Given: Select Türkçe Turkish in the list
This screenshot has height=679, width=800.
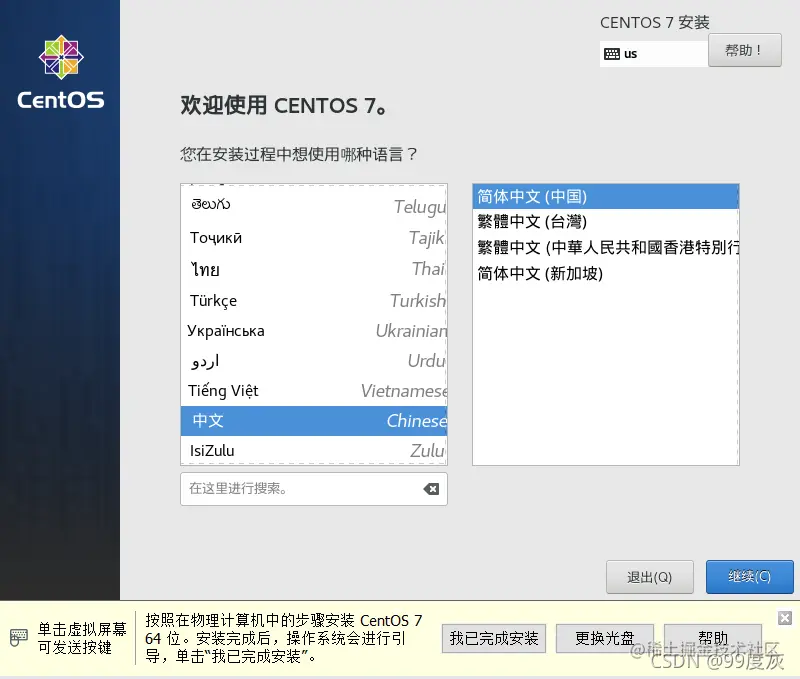Looking at the screenshot, I should pos(314,300).
